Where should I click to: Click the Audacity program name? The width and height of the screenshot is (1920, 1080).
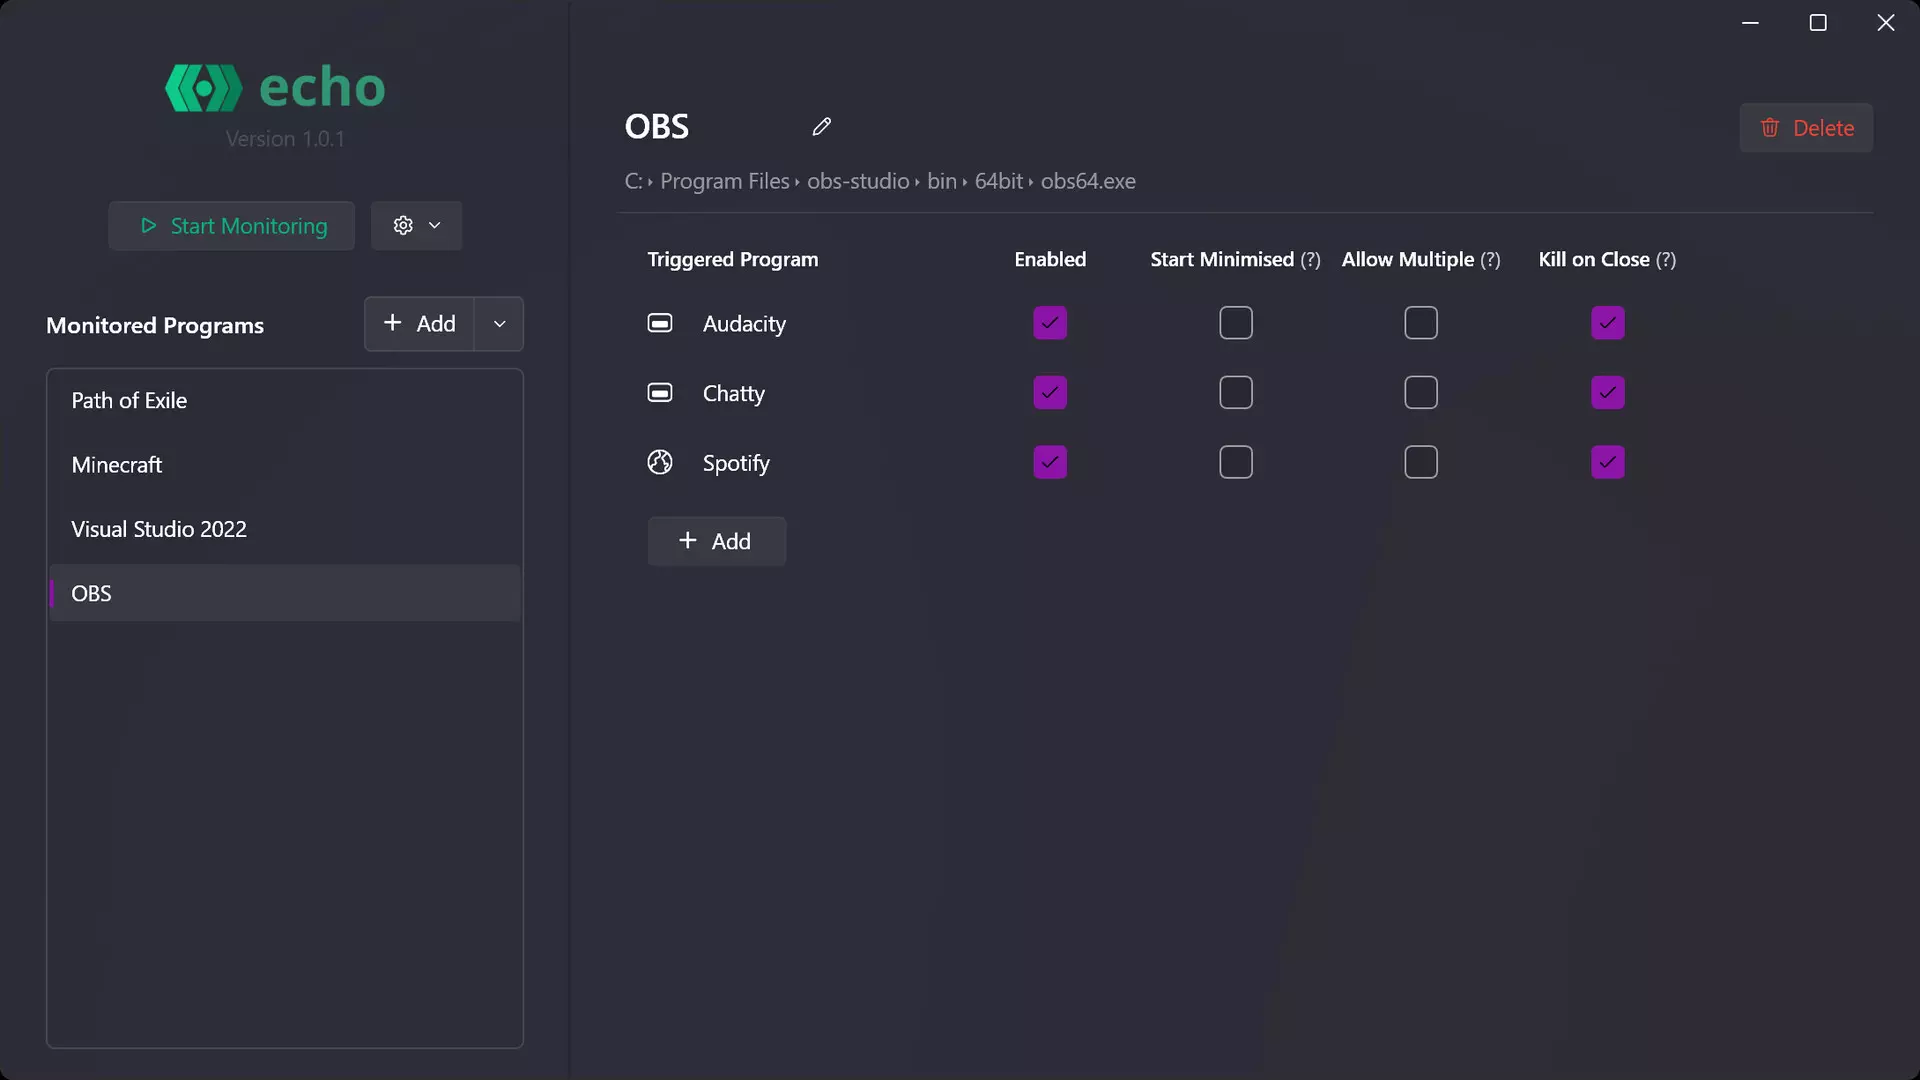click(744, 324)
